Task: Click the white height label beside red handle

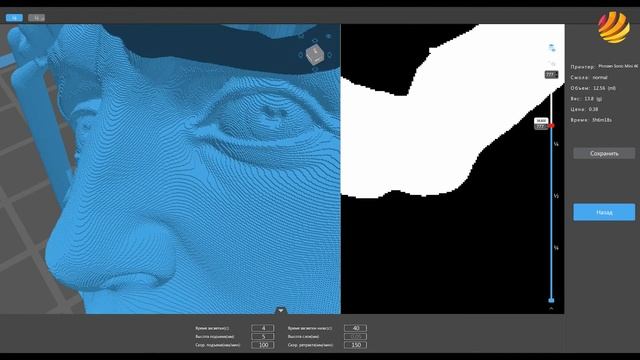Action: click(541, 121)
